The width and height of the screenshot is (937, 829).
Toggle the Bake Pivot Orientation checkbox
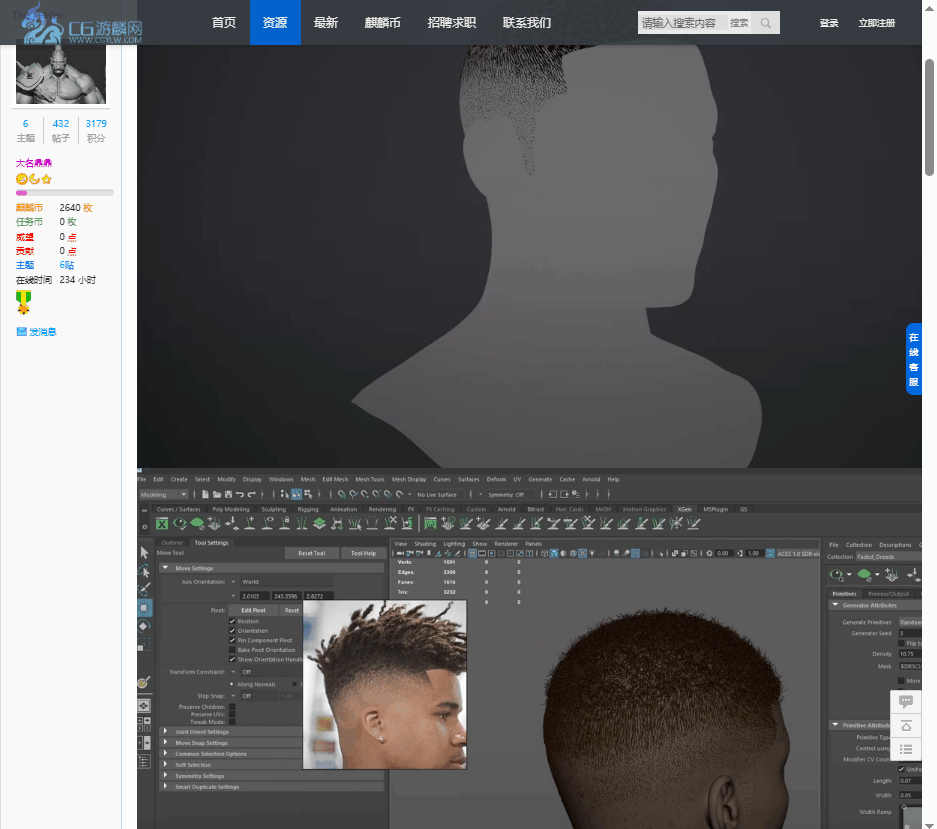pyautogui.click(x=233, y=650)
